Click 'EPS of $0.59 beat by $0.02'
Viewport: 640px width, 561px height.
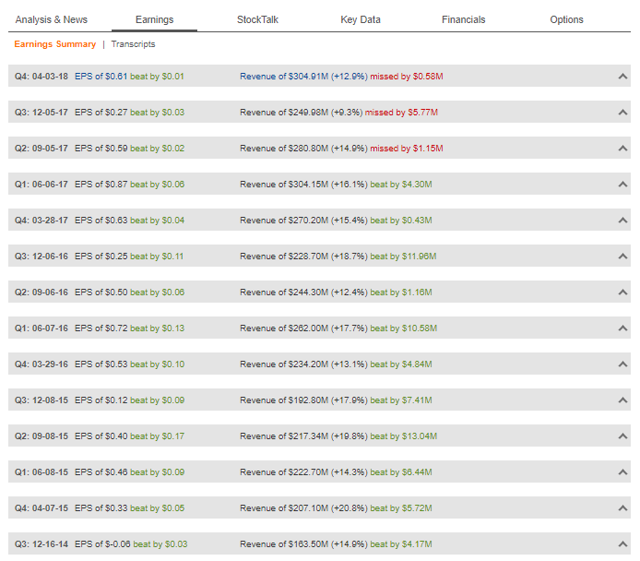point(129,148)
